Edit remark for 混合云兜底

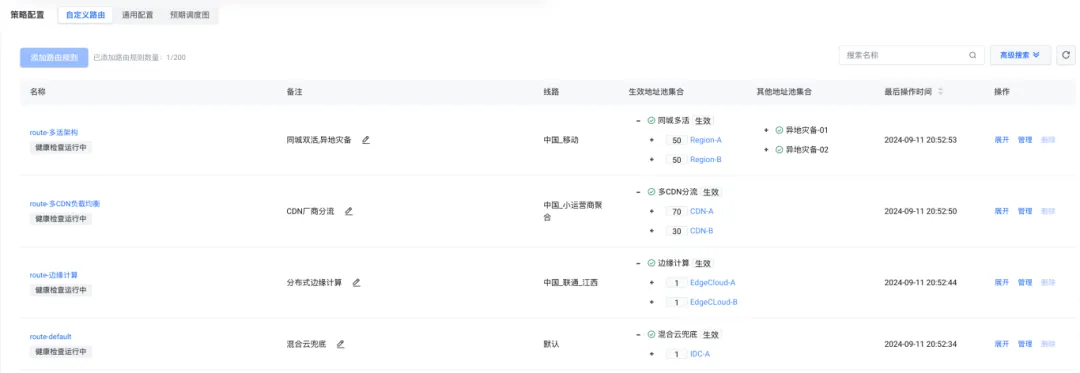[x=340, y=343]
